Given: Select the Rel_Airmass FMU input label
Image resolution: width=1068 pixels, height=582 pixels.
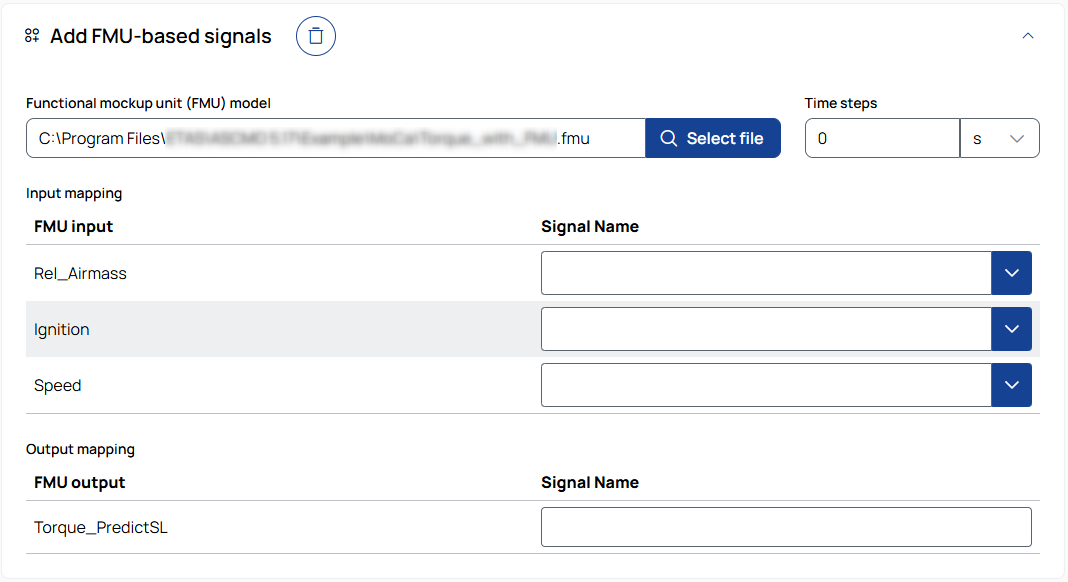Looking at the screenshot, I should click(80, 273).
